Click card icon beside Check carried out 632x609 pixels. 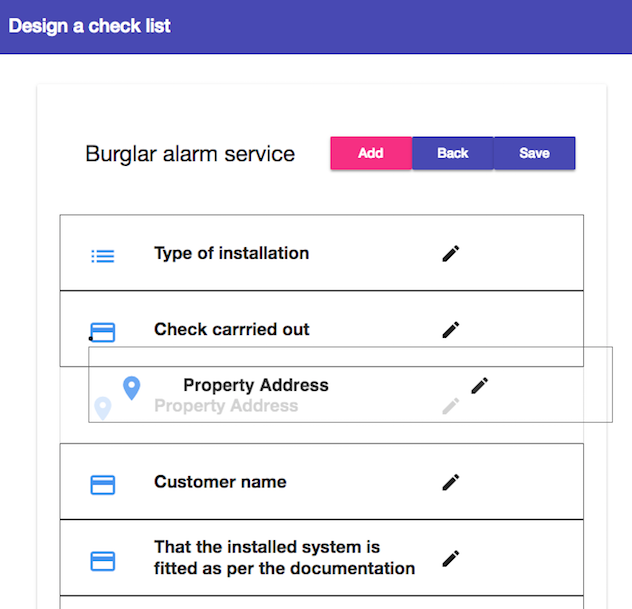tap(103, 332)
